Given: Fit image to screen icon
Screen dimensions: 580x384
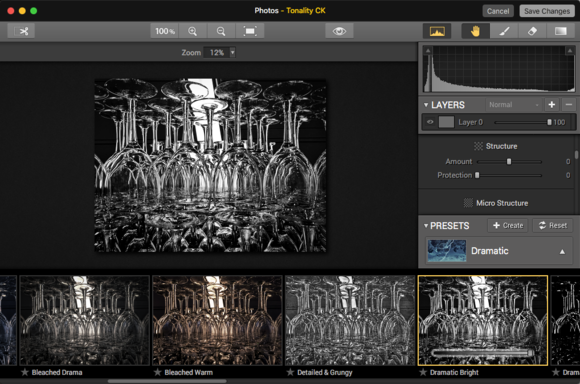Looking at the screenshot, I should pyautogui.click(x=250, y=31).
